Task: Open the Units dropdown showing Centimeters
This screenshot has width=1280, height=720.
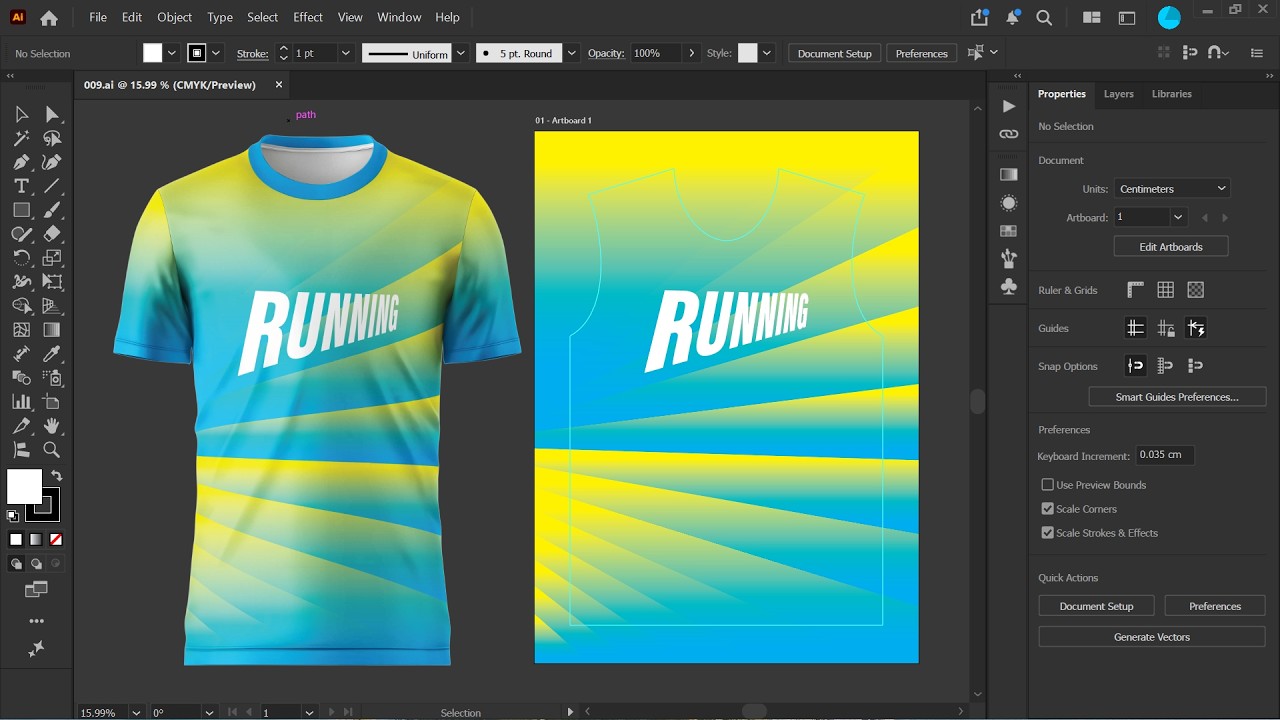Action: (x=1172, y=189)
